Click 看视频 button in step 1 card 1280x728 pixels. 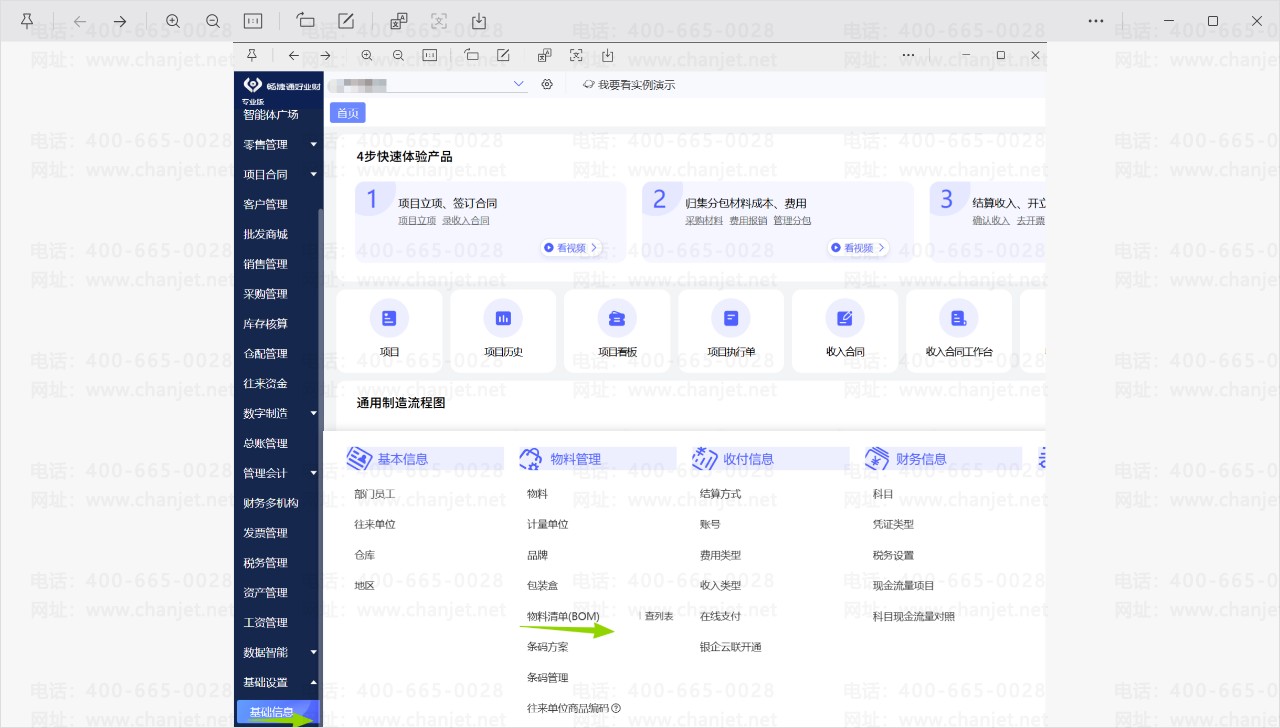coord(572,248)
